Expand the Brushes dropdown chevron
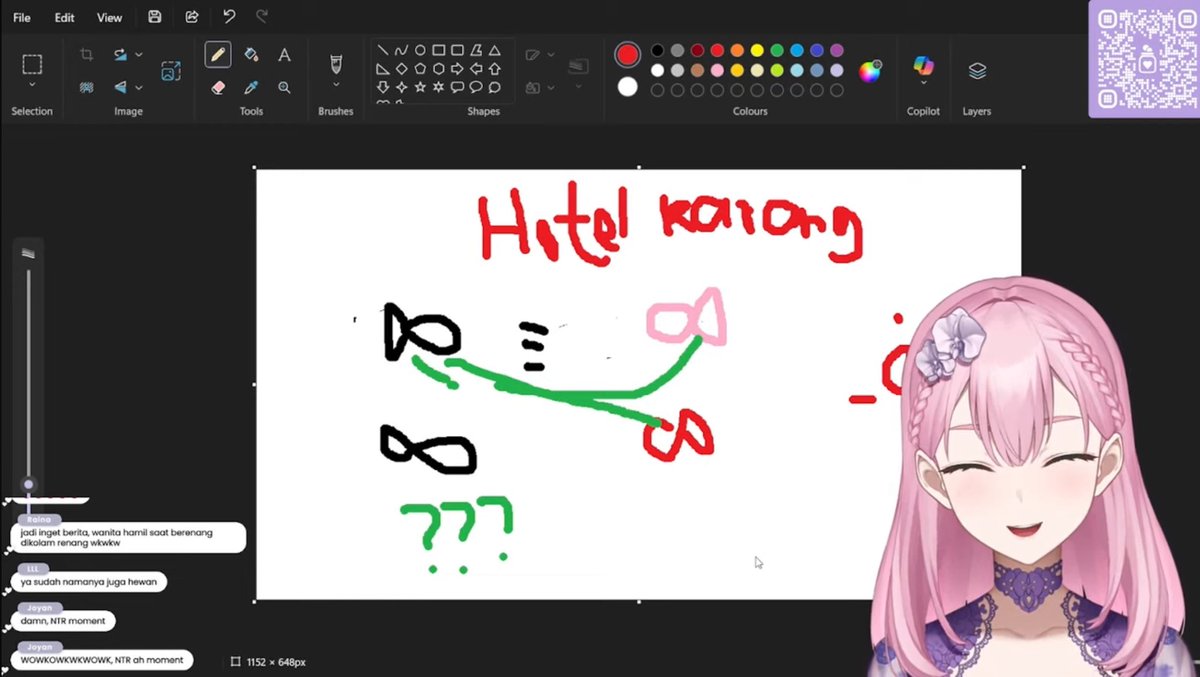 [x=336, y=86]
